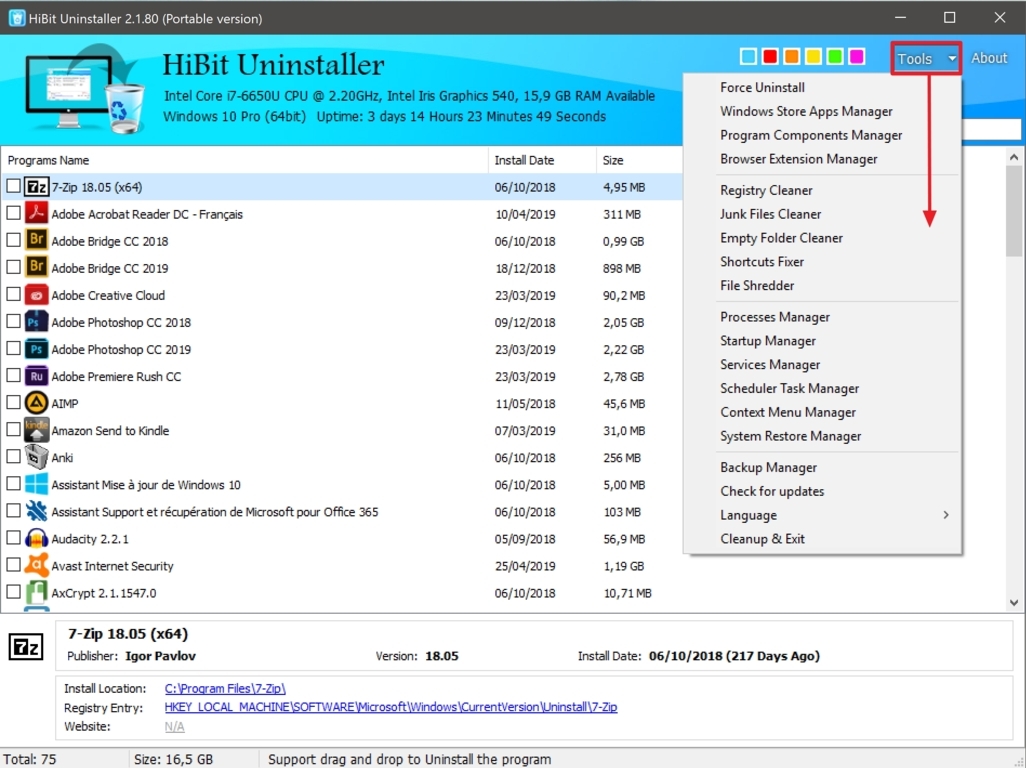
Task: Pick the red theme color swatch
Action: pos(770,56)
